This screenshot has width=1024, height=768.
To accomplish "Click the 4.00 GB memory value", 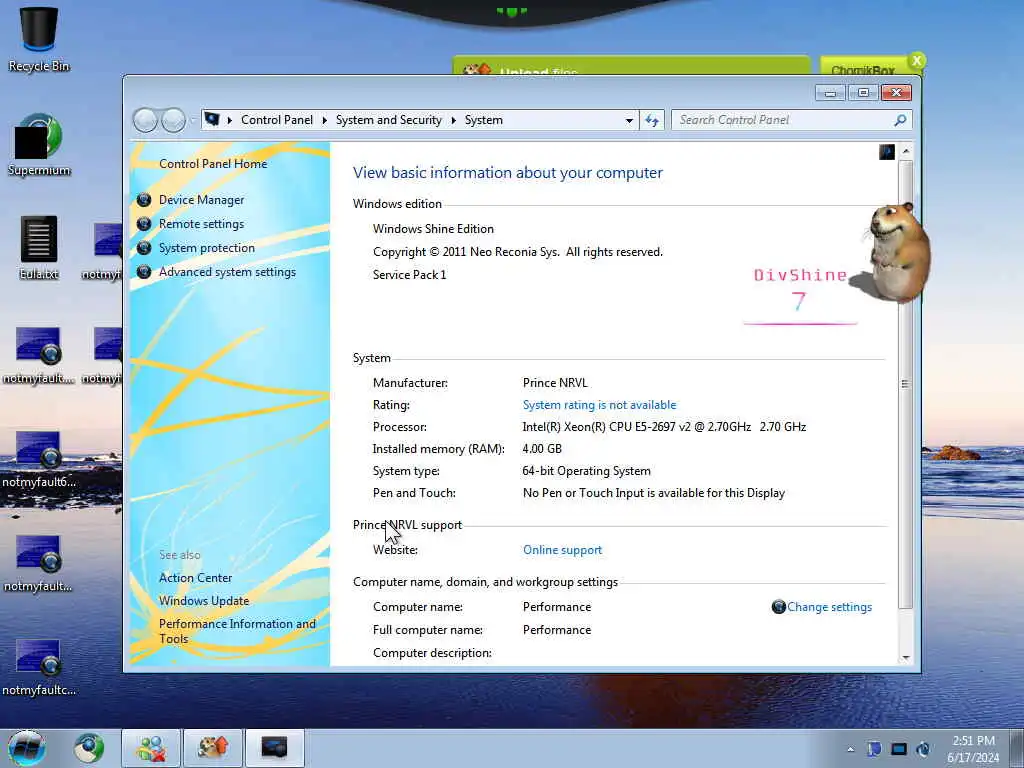I will pos(542,449).
